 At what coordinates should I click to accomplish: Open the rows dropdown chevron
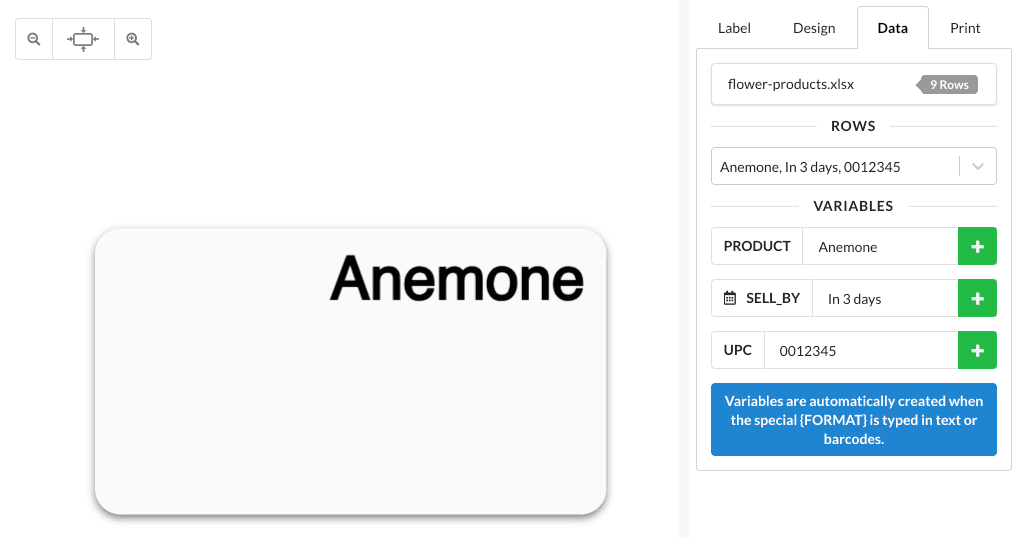click(x=978, y=167)
